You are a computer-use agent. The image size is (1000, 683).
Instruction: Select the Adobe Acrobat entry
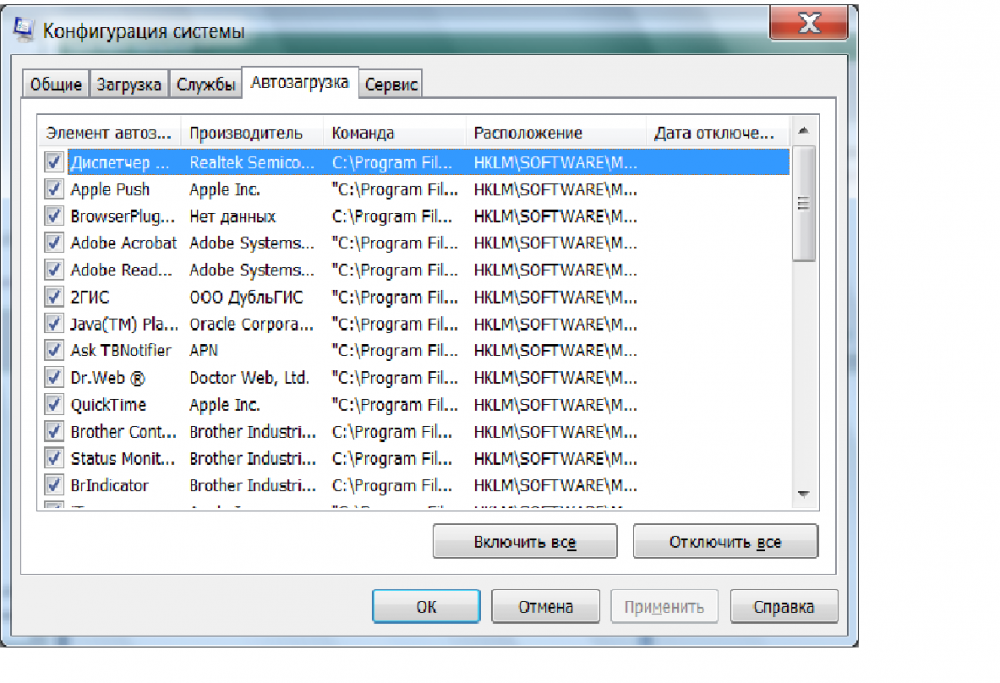pyautogui.click(x=123, y=243)
